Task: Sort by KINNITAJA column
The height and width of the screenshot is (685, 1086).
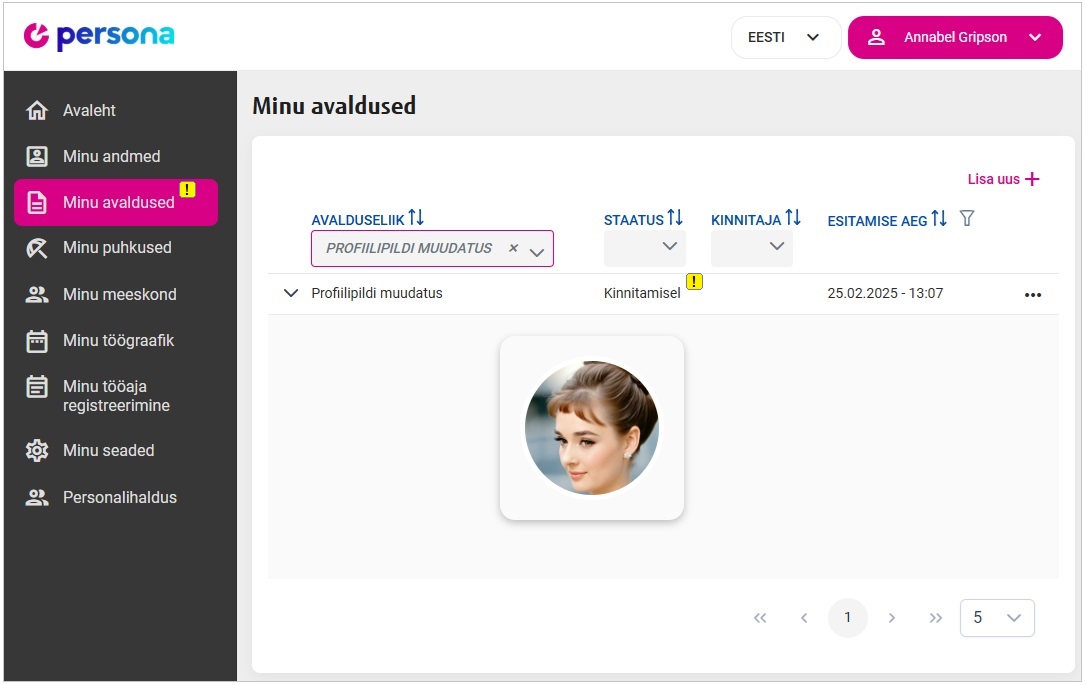Action: coord(793,218)
